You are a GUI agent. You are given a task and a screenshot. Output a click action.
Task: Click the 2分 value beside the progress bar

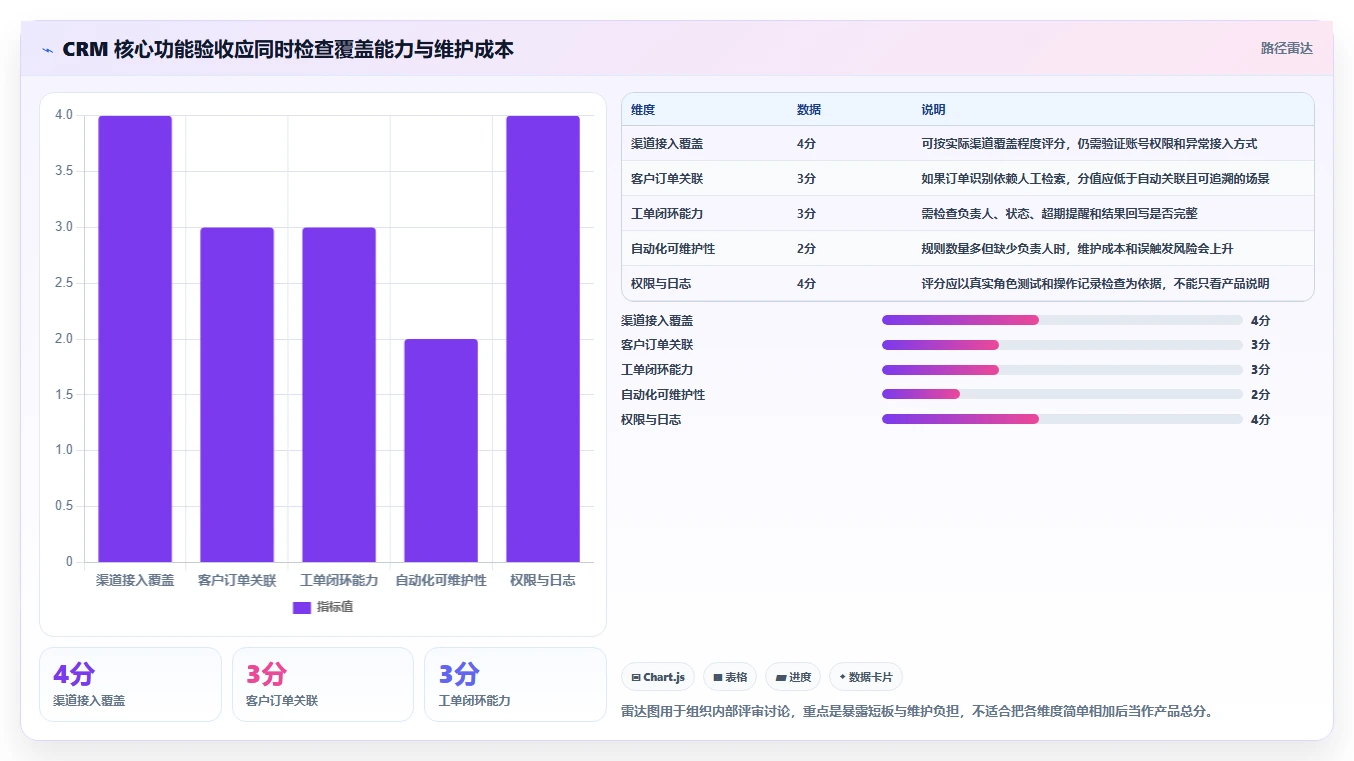(x=1260, y=395)
